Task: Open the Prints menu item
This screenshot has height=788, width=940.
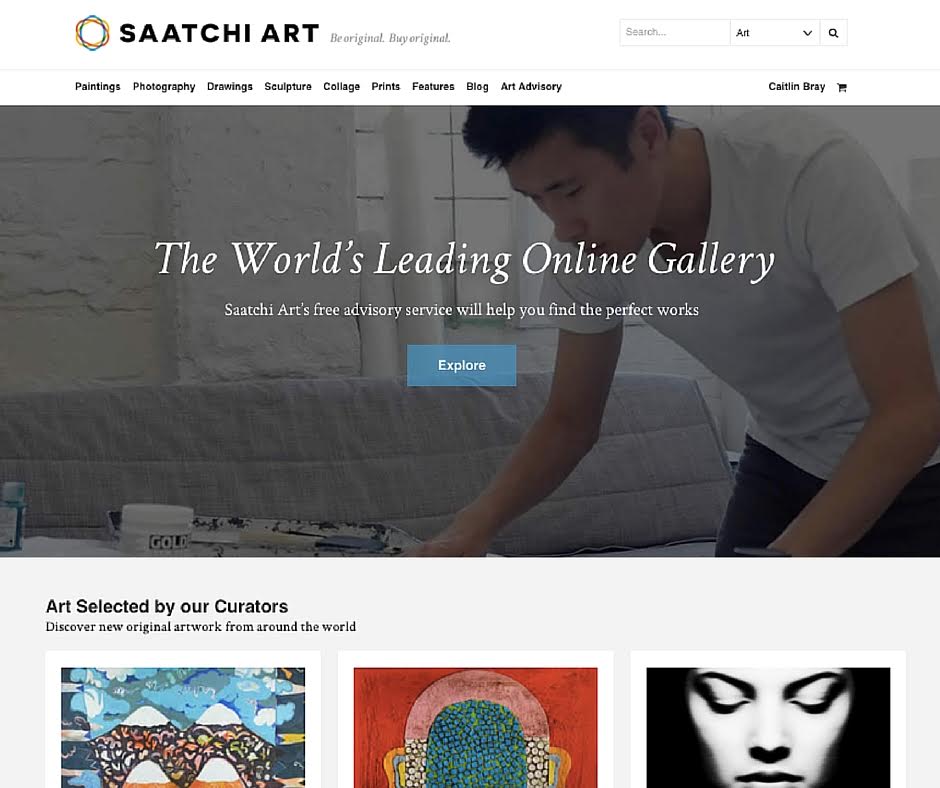Action: [x=385, y=86]
